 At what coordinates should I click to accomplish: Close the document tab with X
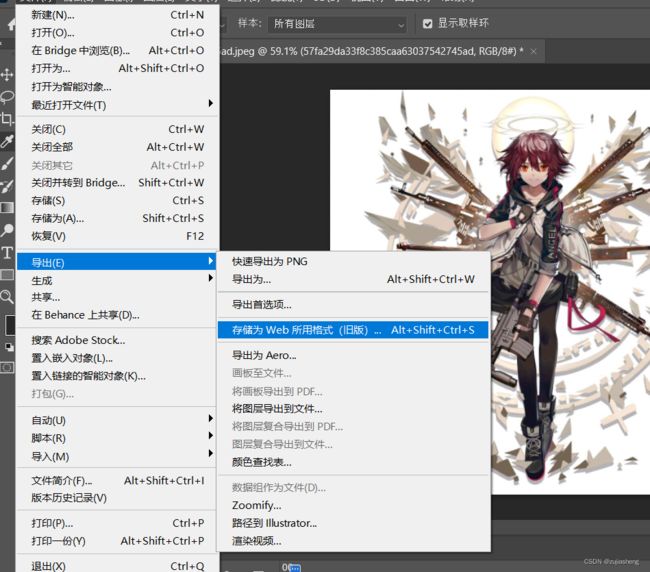tap(534, 51)
